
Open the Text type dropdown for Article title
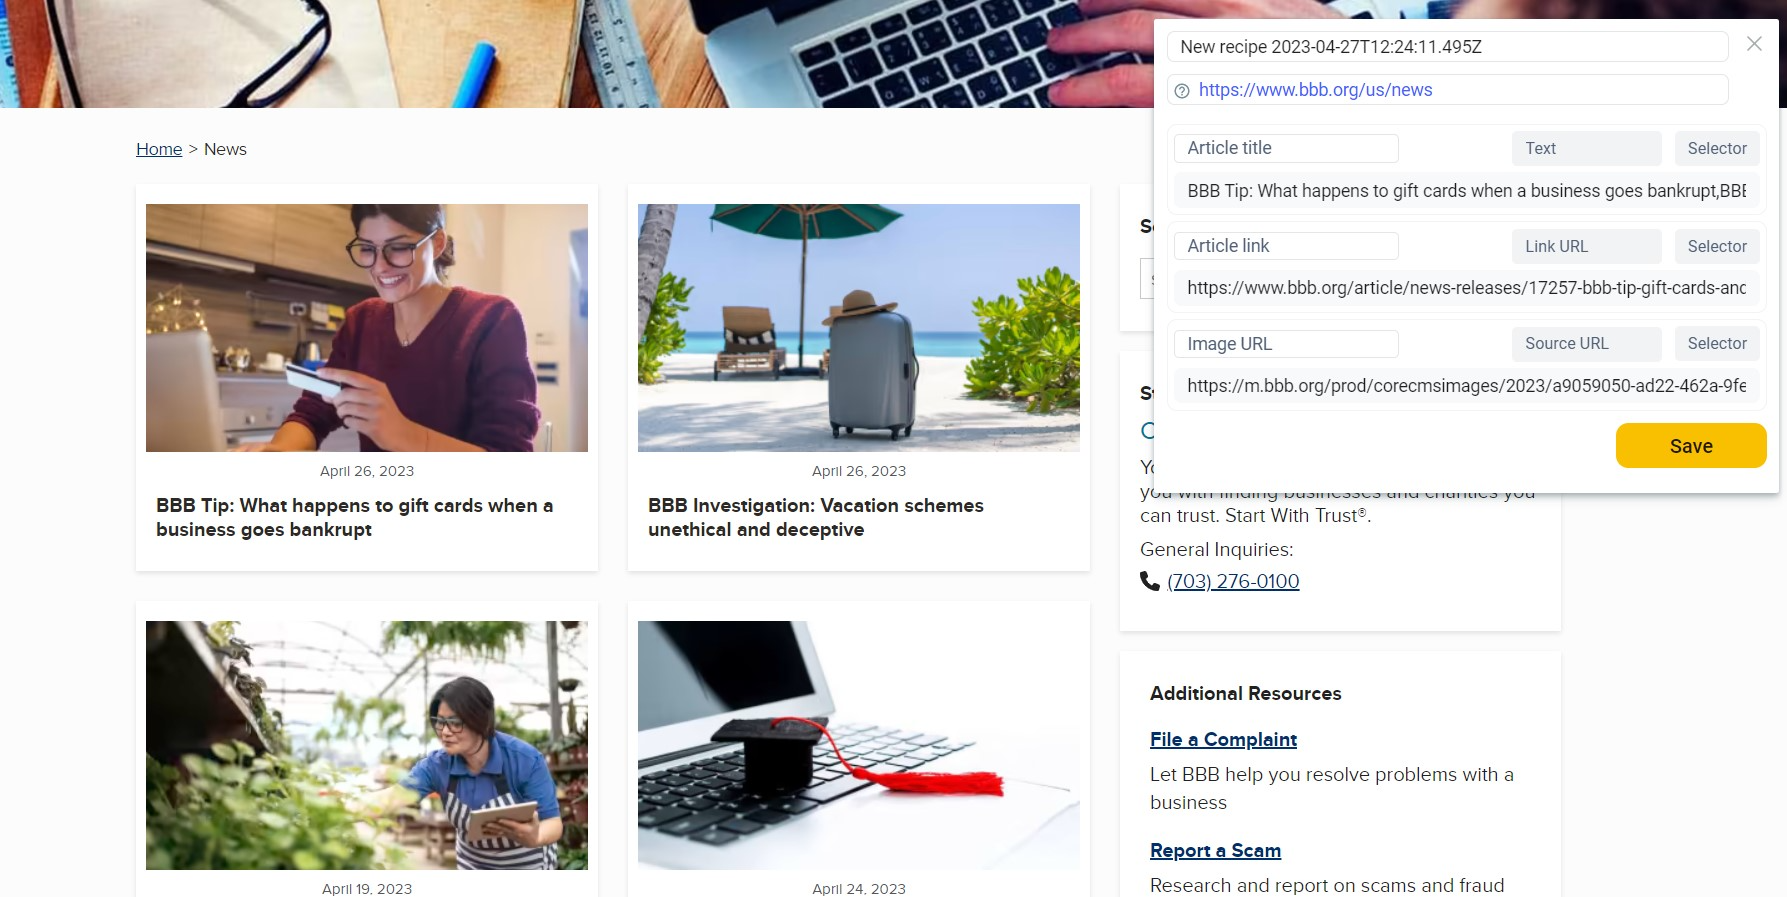pos(1586,148)
